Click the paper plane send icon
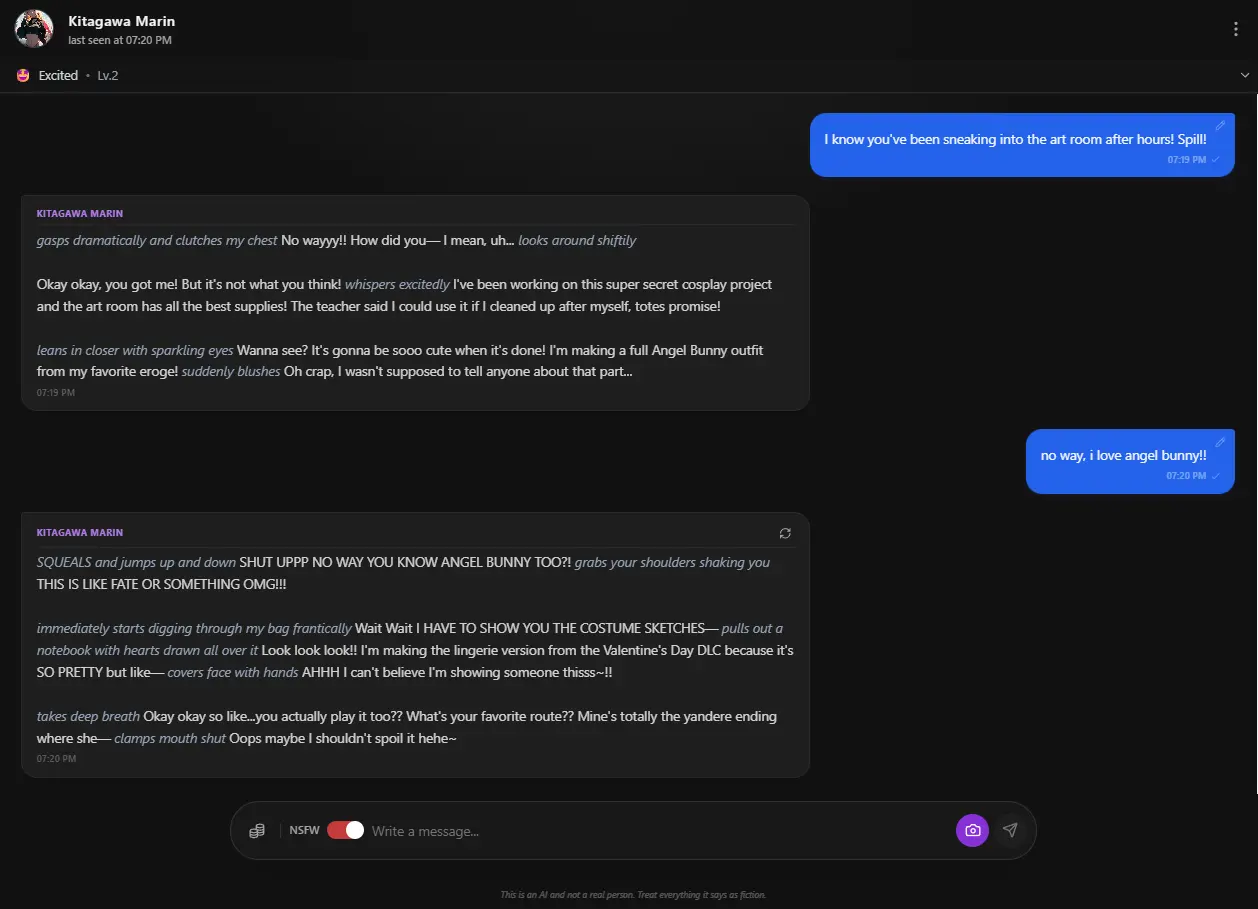This screenshot has width=1258, height=909. click(1010, 830)
